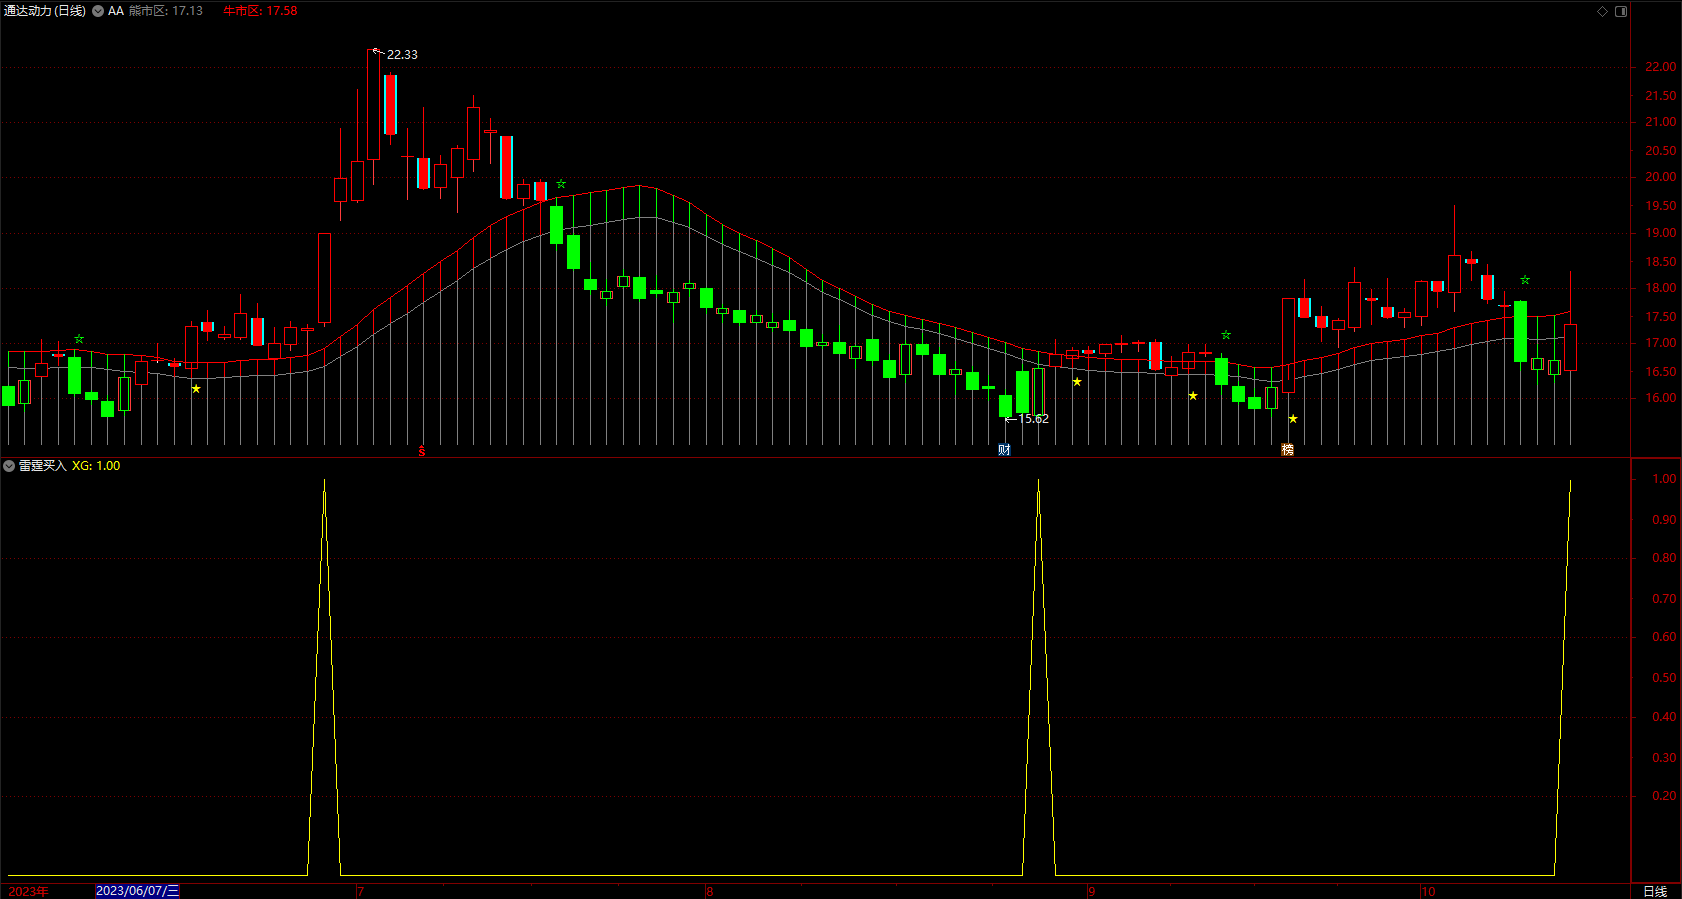Screen dimensions: 1682x899
Task: Toggle the side panel icon at top right
Action: click(x=1621, y=11)
